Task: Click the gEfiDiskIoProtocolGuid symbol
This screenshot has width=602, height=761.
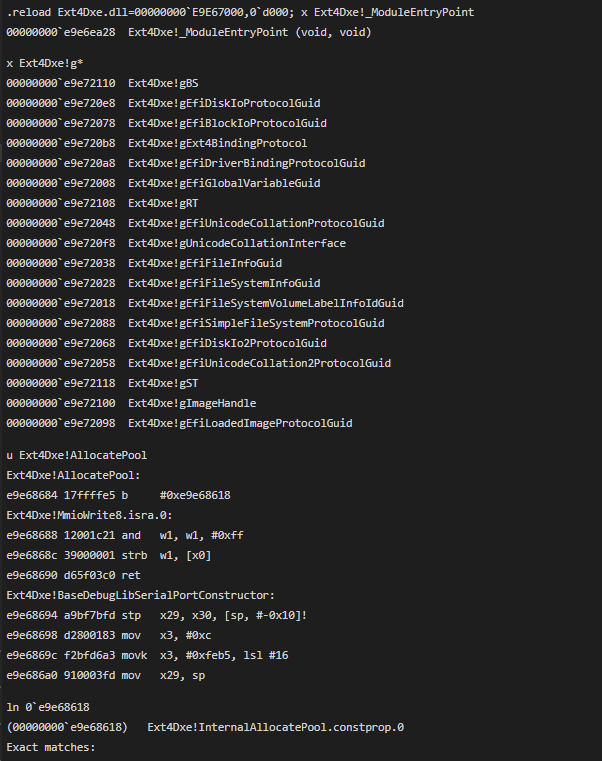Action: [x=224, y=103]
